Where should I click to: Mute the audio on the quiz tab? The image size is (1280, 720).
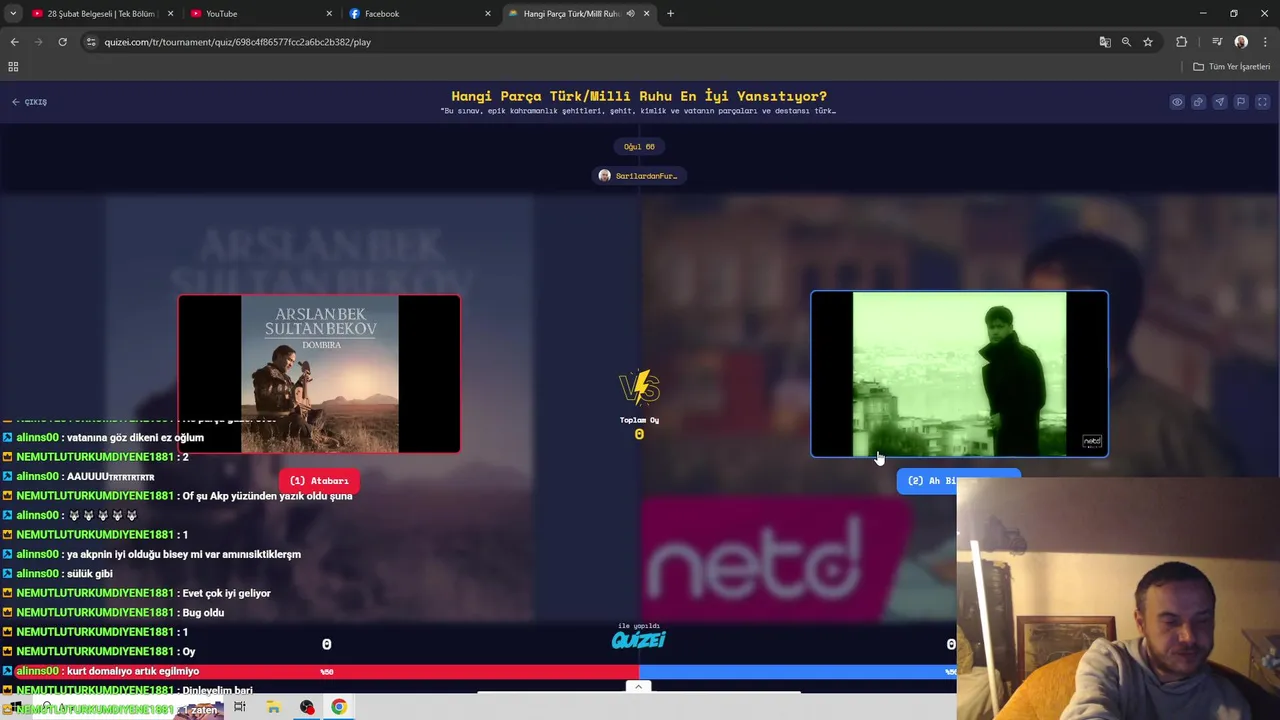pos(630,14)
